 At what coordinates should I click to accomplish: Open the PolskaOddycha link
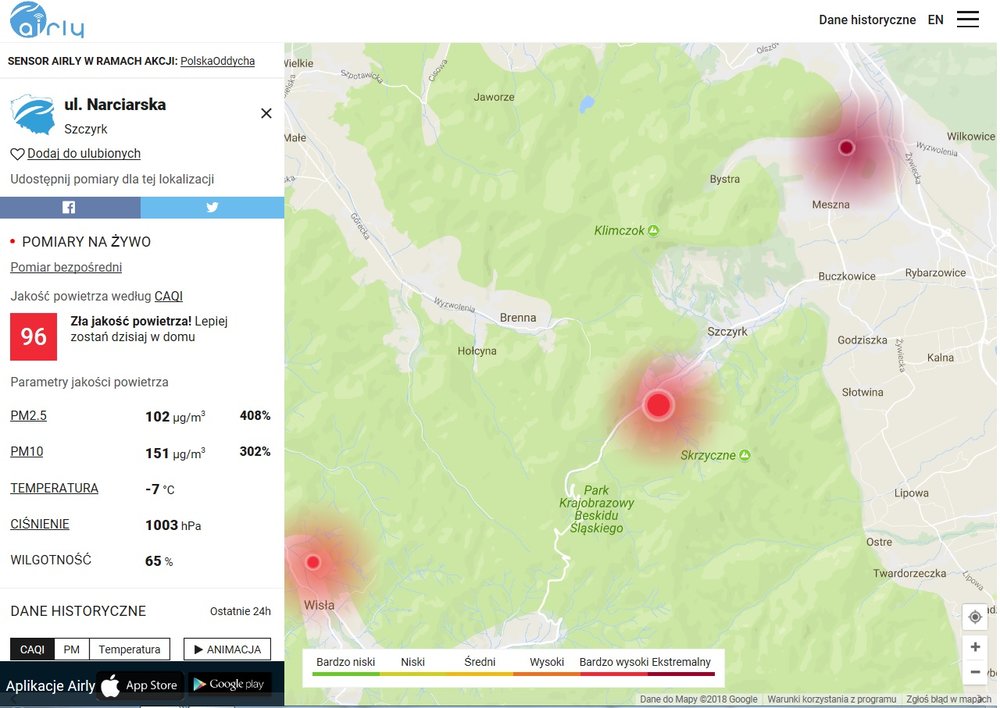point(217,61)
